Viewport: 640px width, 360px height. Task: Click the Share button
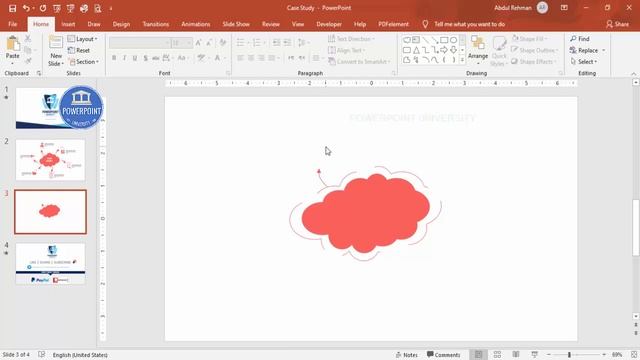(x=618, y=24)
